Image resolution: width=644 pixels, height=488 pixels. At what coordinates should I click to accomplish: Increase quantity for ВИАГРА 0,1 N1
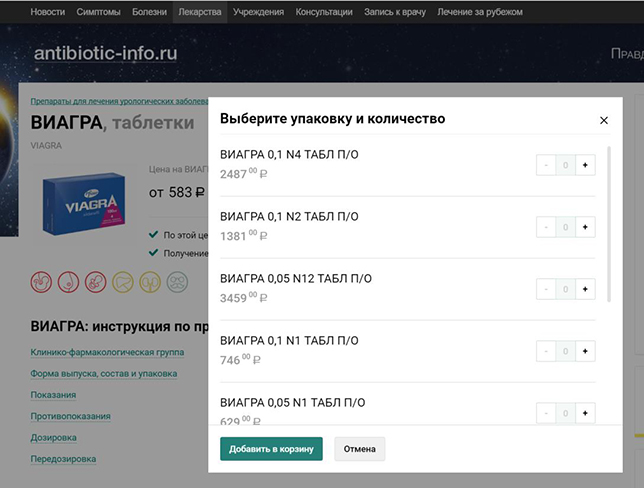(x=585, y=351)
